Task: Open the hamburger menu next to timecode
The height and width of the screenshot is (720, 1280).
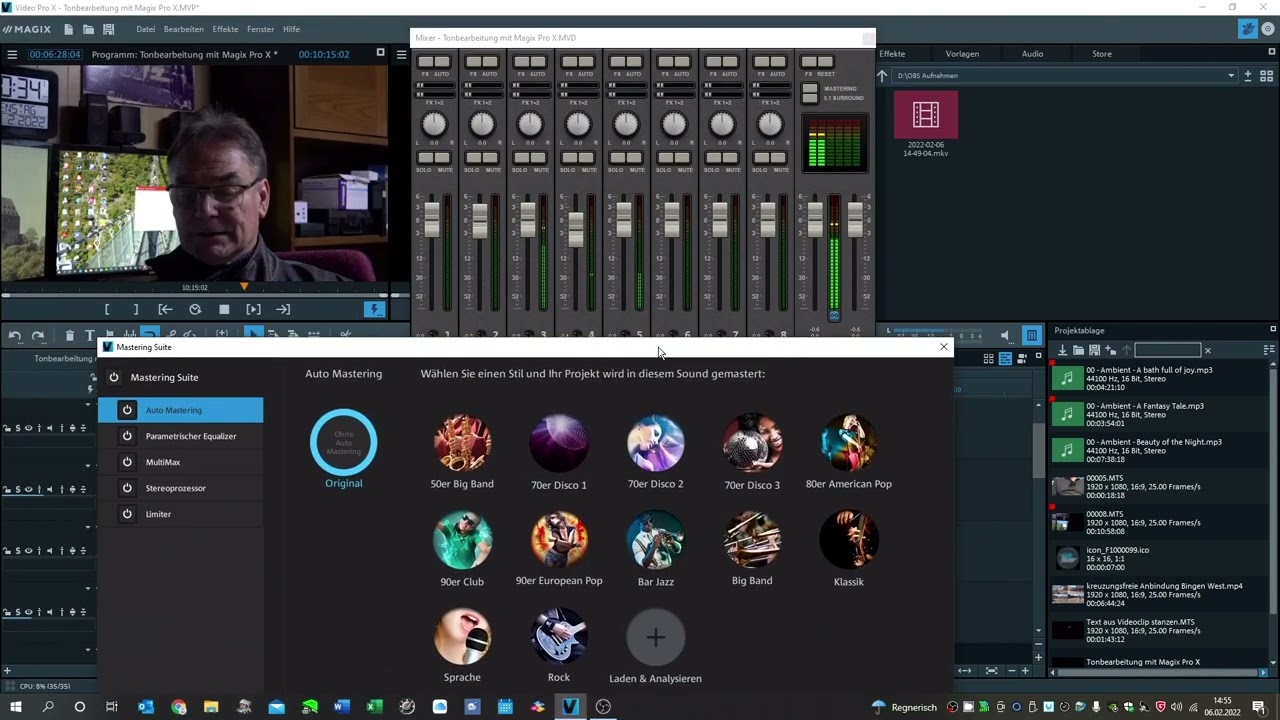Action: click(x=11, y=54)
